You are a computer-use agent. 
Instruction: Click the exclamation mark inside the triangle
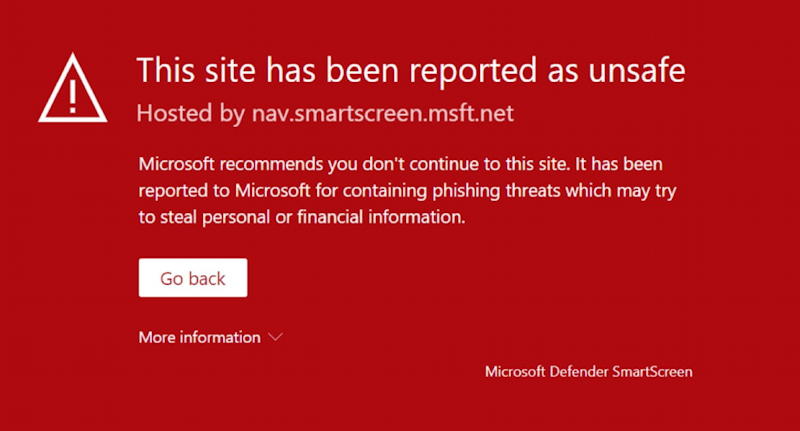point(73,95)
